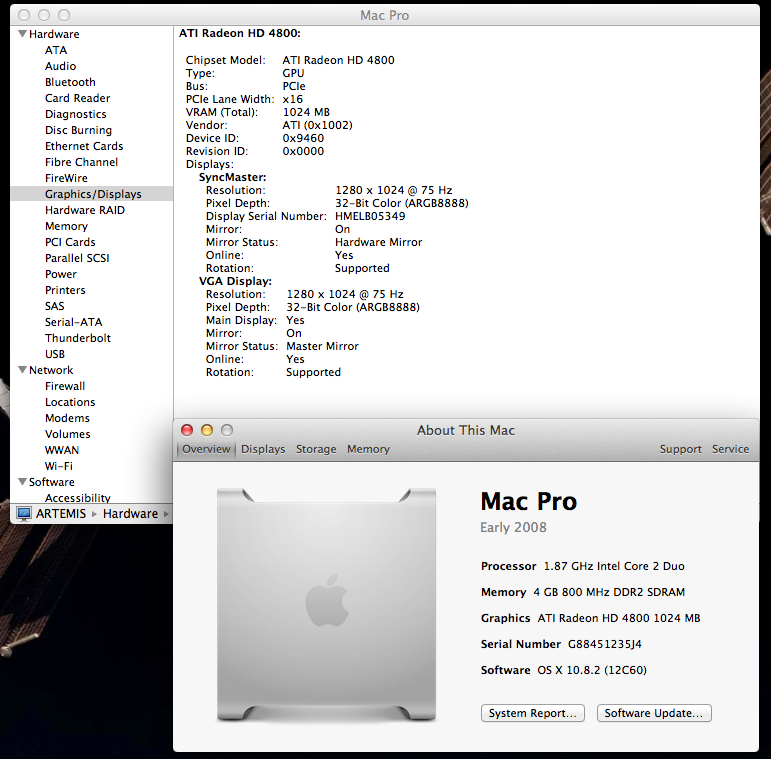Switch to the Memory tab in About This Mac
Viewport: 771px width, 759px height.
[x=368, y=449]
